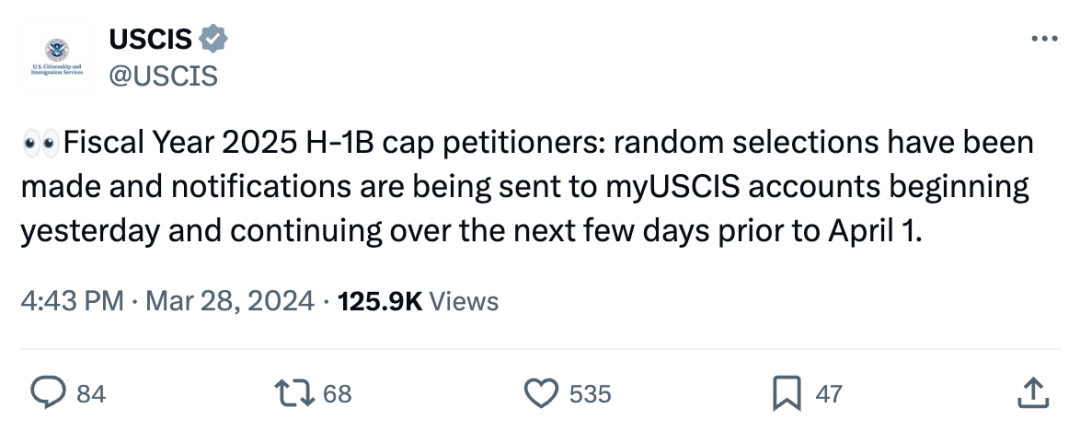The image size is (1080, 431).
Task: Click the Mar 28, 2024 date
Action: (x=230, y=302)
